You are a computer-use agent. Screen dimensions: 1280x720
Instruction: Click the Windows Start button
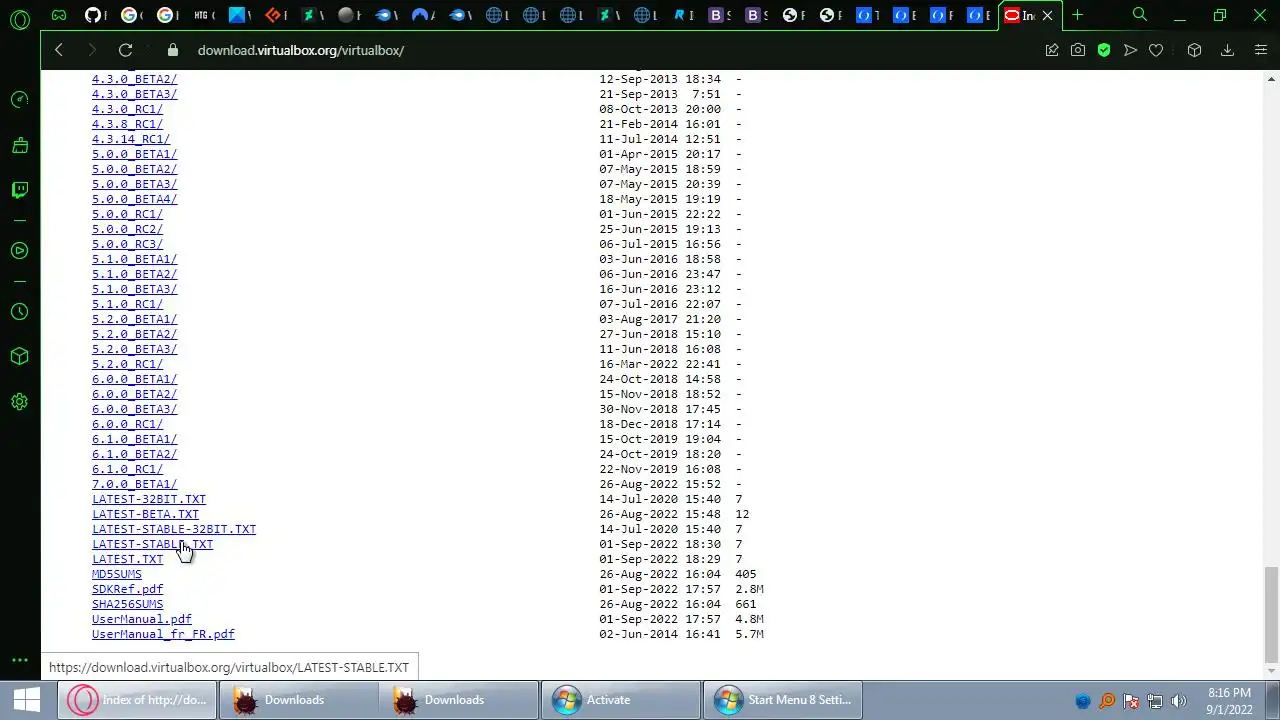(27, 700)
